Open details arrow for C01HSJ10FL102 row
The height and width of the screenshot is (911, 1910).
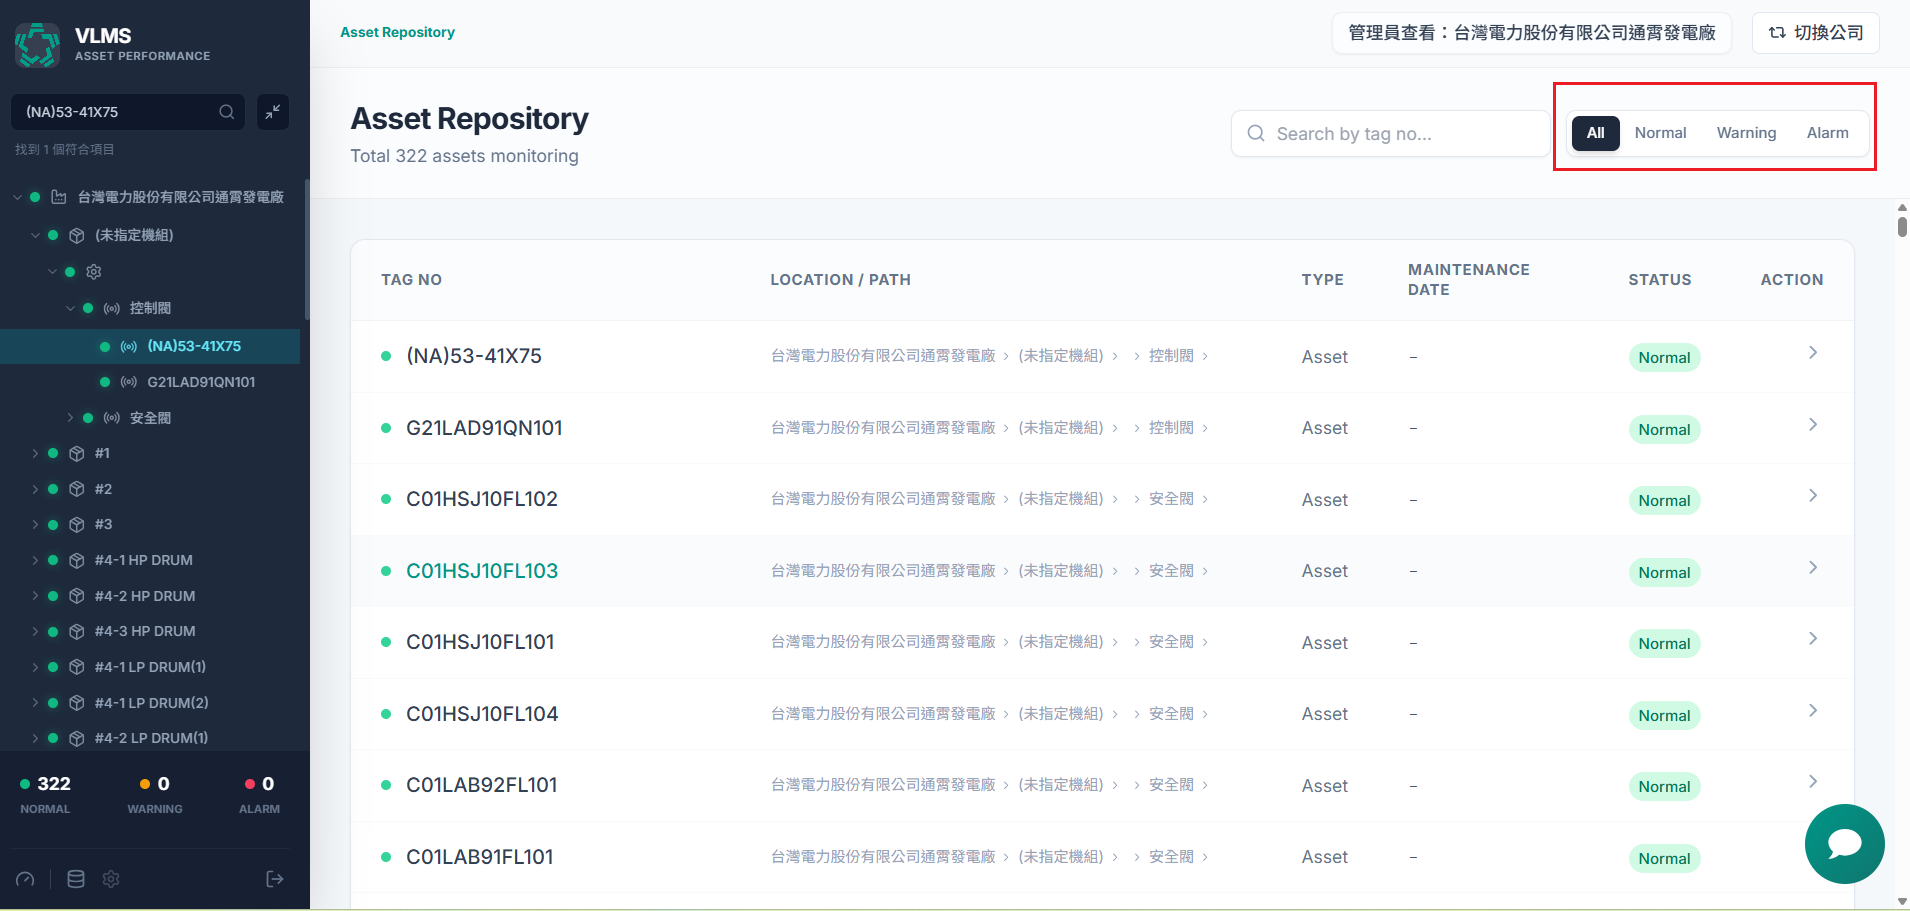[1813, 496]
